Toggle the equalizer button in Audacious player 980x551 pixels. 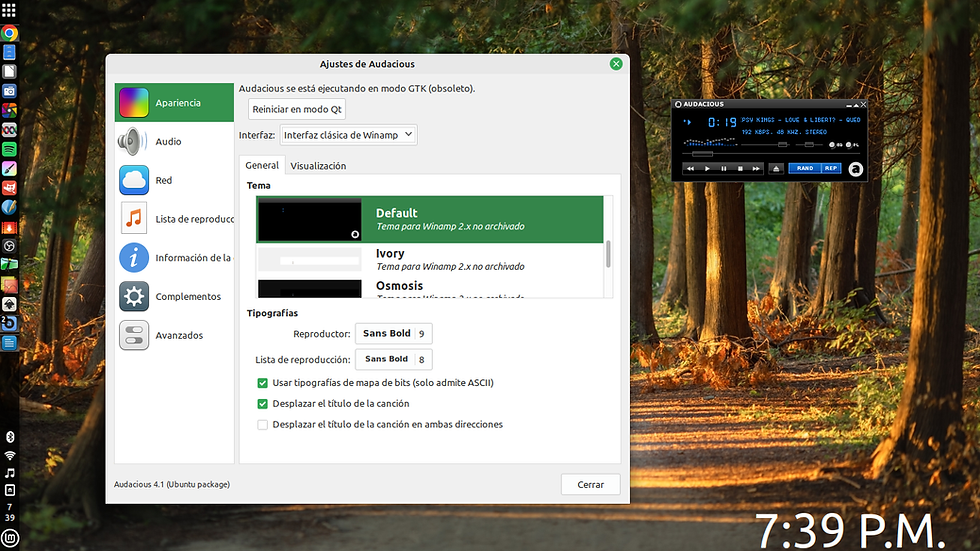pyautogui.click(x=835, y=145)
